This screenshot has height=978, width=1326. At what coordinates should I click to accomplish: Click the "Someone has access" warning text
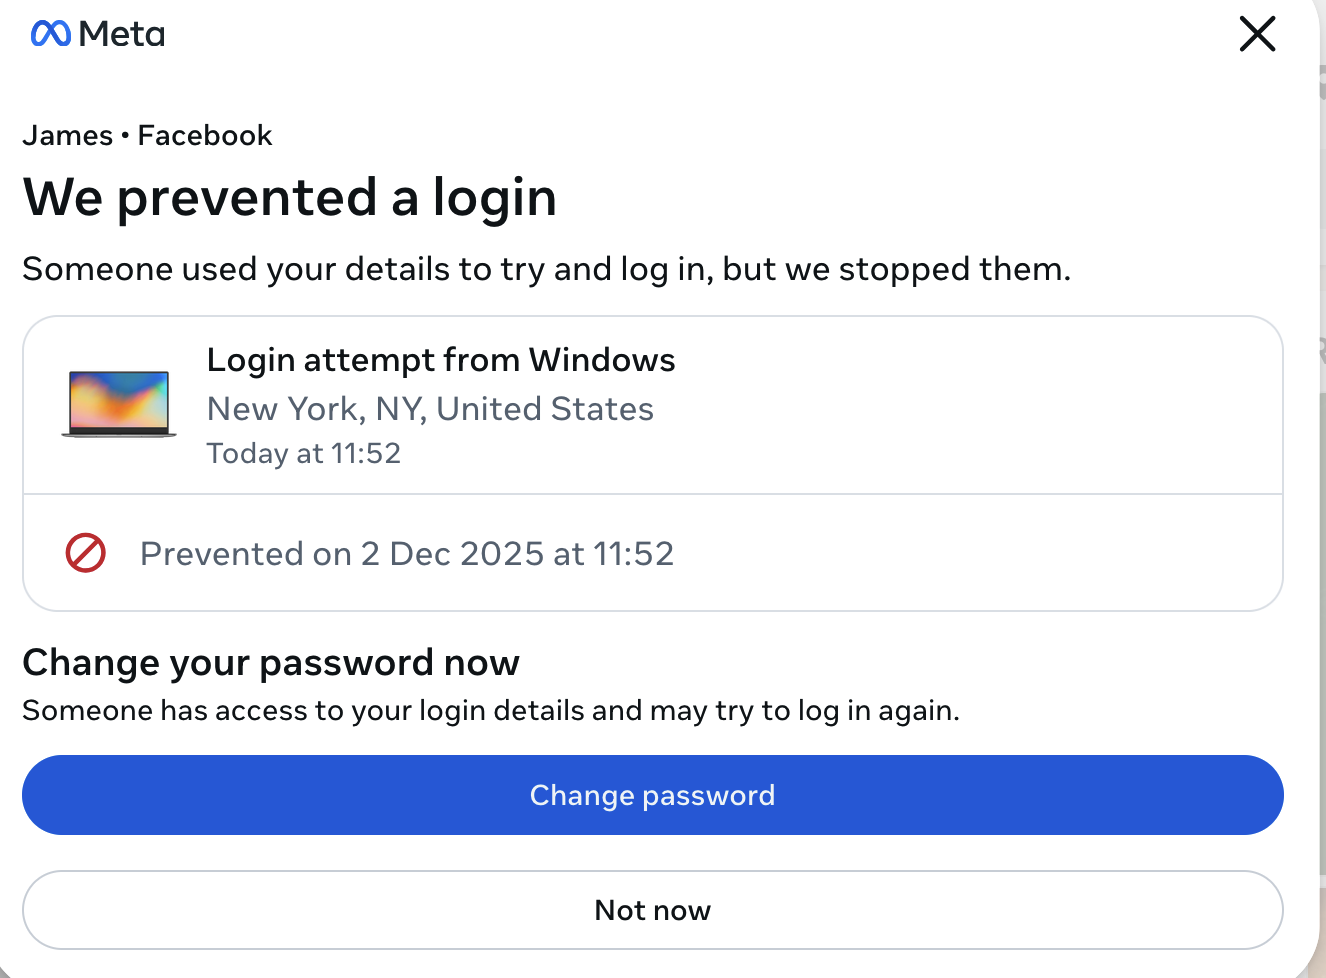[x=490, y=711]
